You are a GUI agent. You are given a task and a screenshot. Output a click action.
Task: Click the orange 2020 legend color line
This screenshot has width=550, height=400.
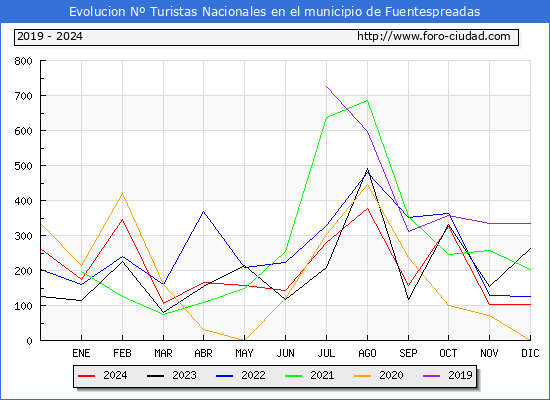point(362,376)
